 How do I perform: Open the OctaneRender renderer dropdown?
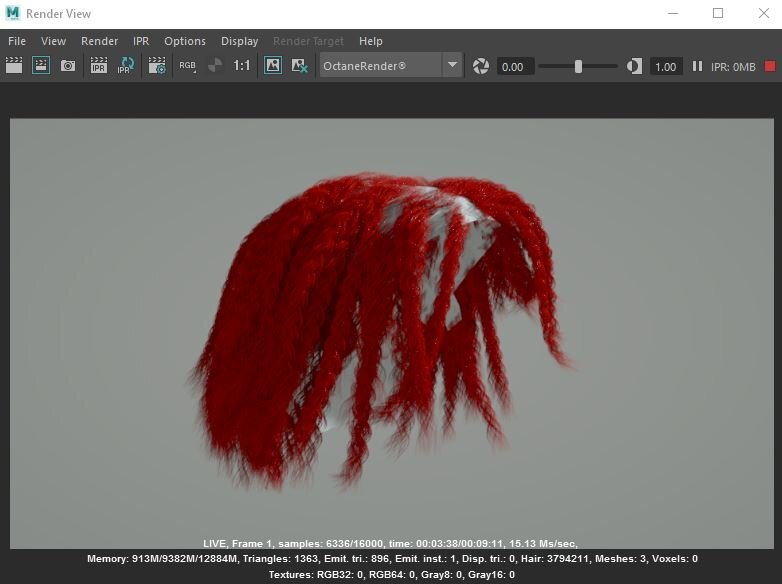pos(452,66)
